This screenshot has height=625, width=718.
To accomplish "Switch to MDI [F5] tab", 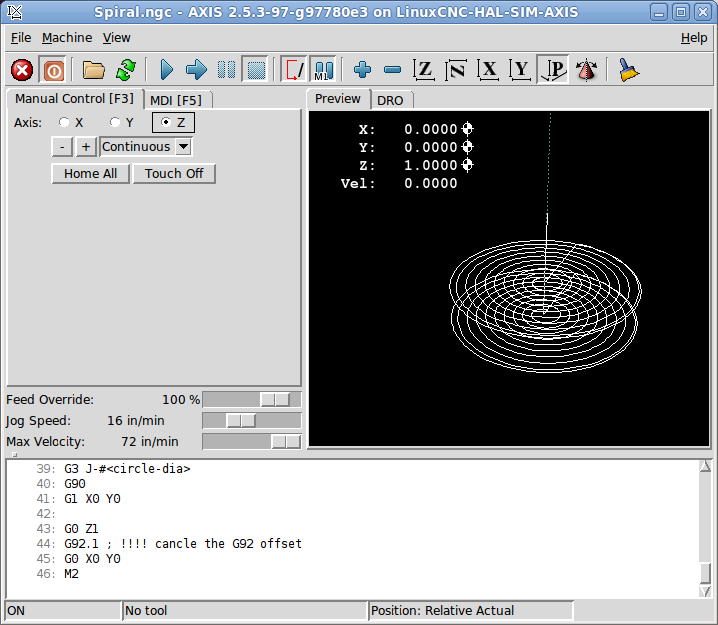I will [176, 100].
